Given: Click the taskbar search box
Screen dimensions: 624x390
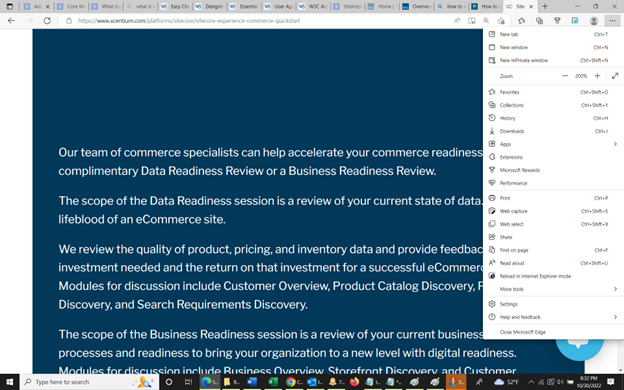Looking at the screenshot, I should [x=90, y=382].
